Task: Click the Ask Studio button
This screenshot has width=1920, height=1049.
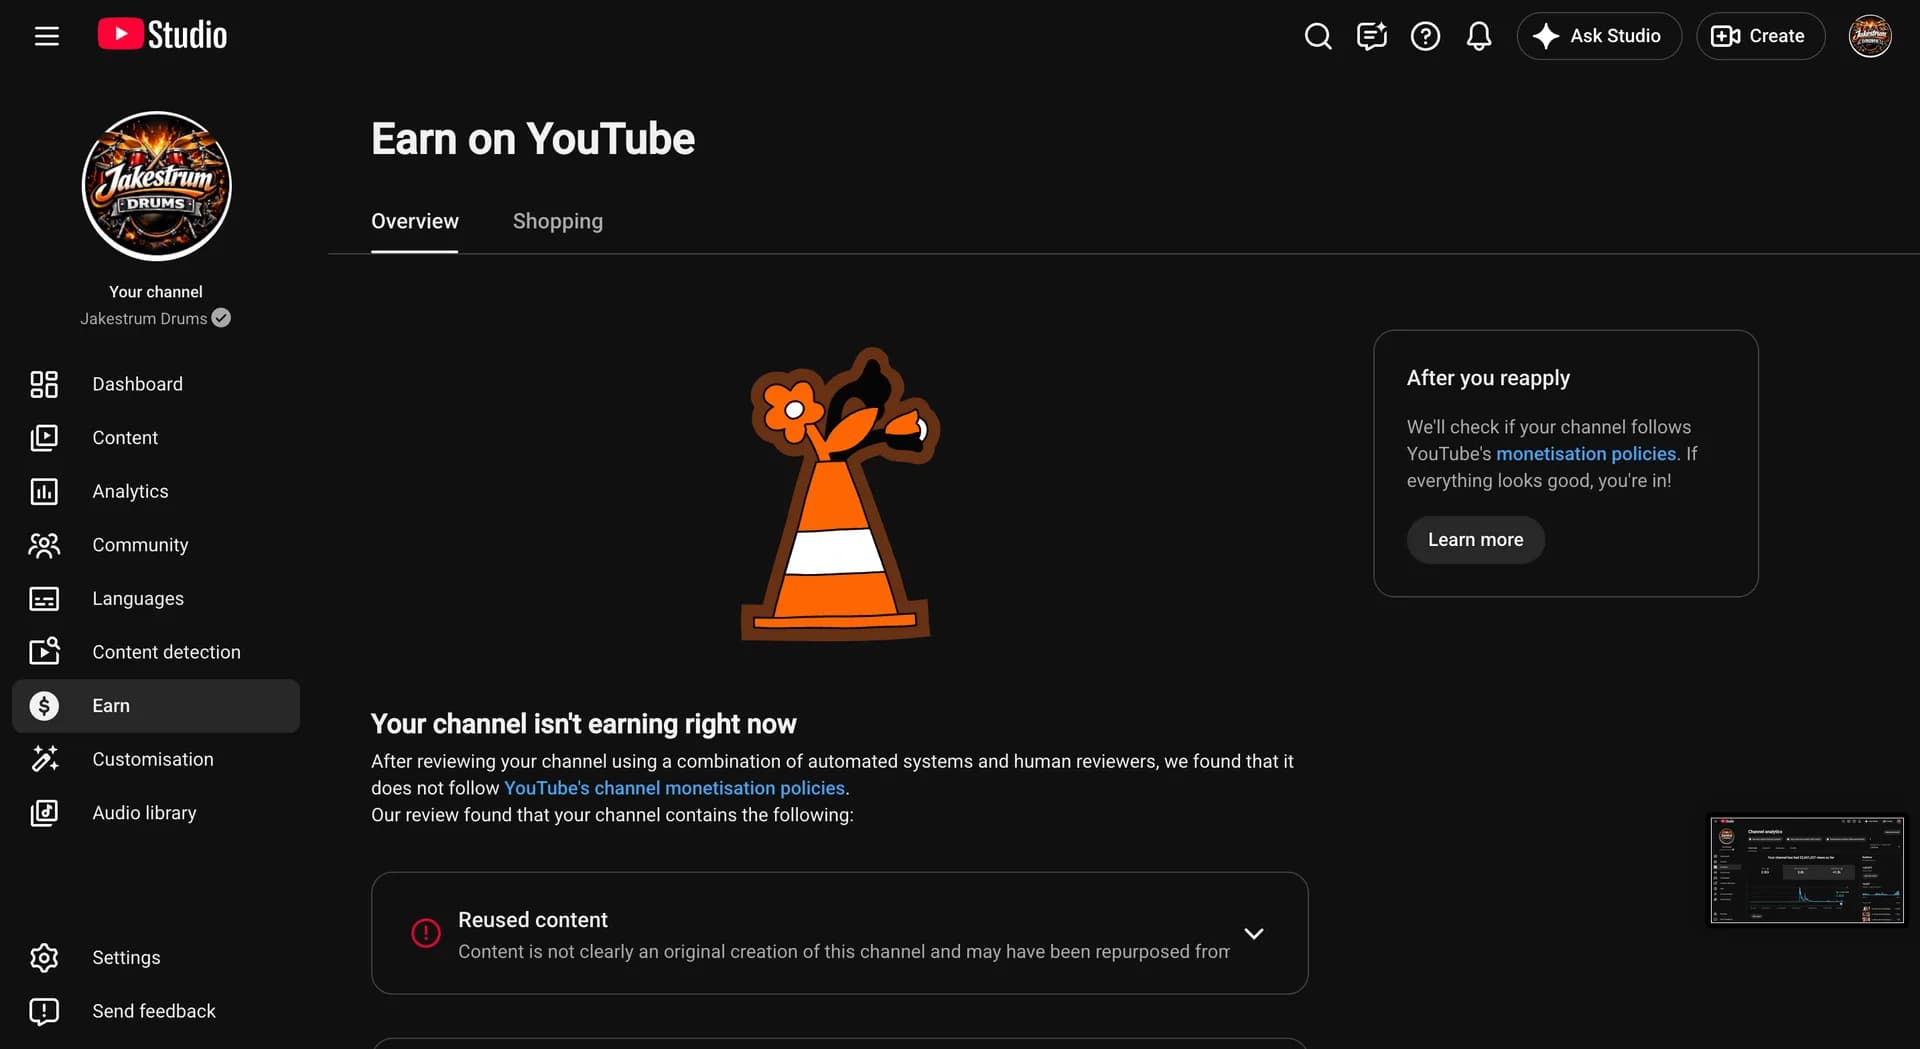Action: [x=1599, y=36]
